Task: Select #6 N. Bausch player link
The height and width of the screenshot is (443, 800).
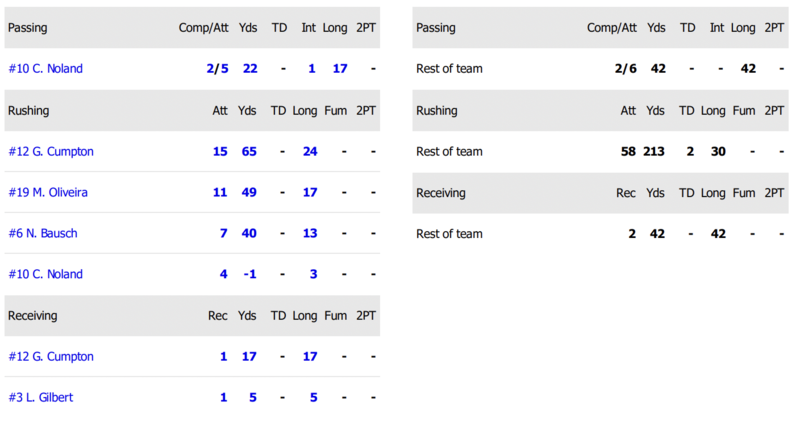Action: 42,233
